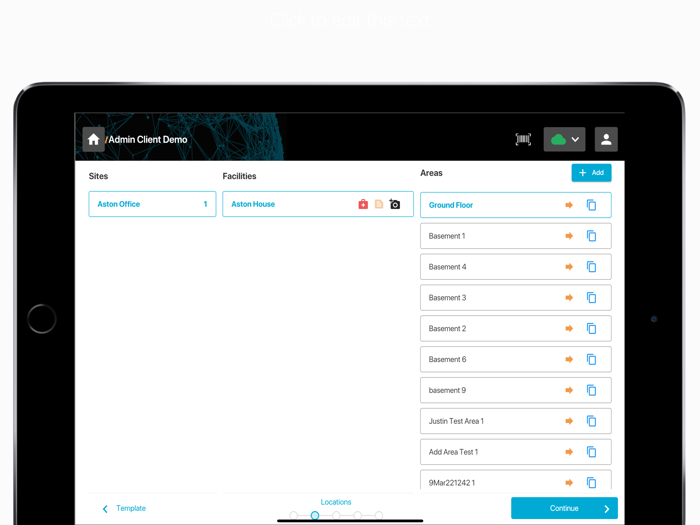The width and height of the screenshot is (700, 525).
Task: Copy the Justin Test Area 1
Action: click(591, 421)
